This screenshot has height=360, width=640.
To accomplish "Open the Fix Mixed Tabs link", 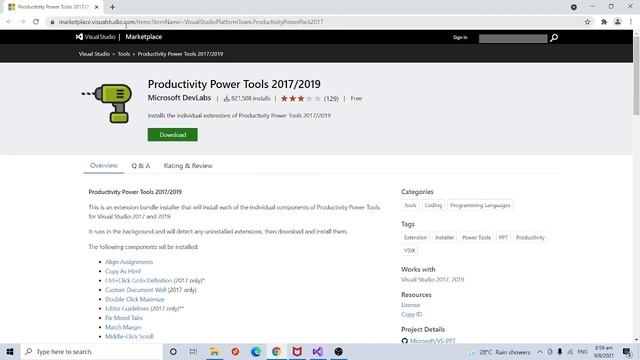I will click(124, 318).
